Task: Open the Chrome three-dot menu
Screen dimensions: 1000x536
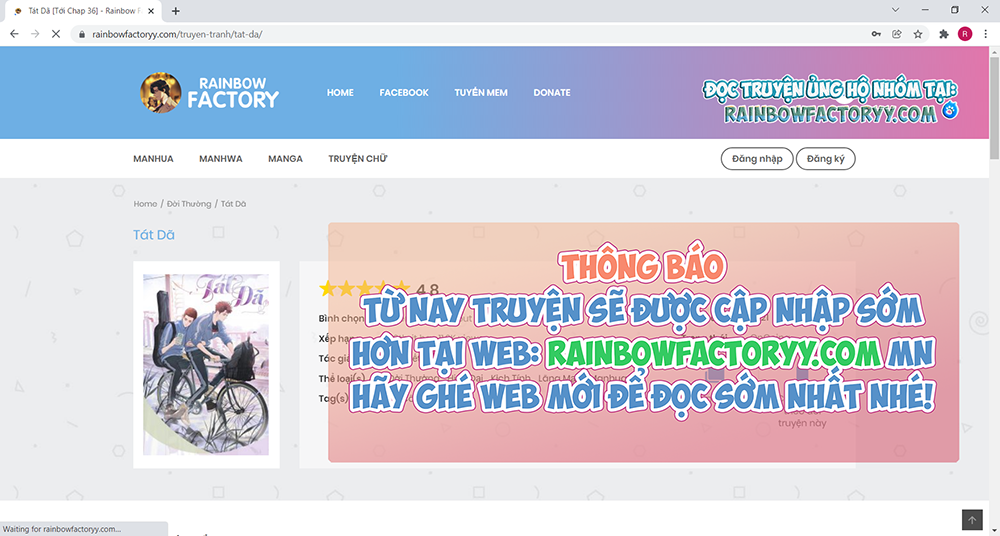Action: coord(985,33)
